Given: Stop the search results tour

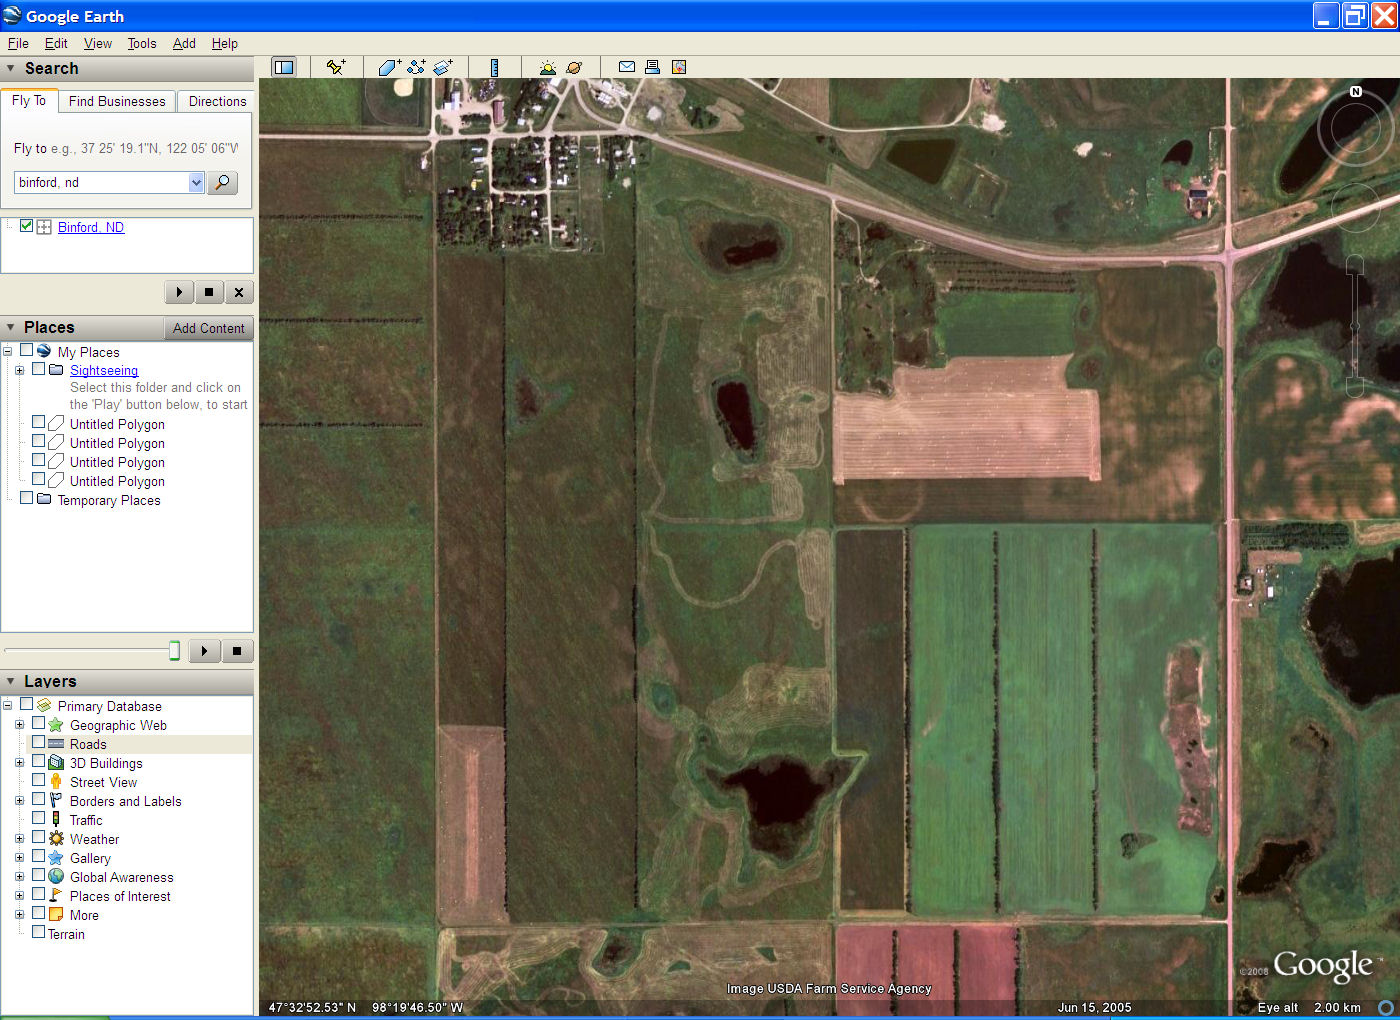Looking at the screenshot, I should click(x=208, y=292).
